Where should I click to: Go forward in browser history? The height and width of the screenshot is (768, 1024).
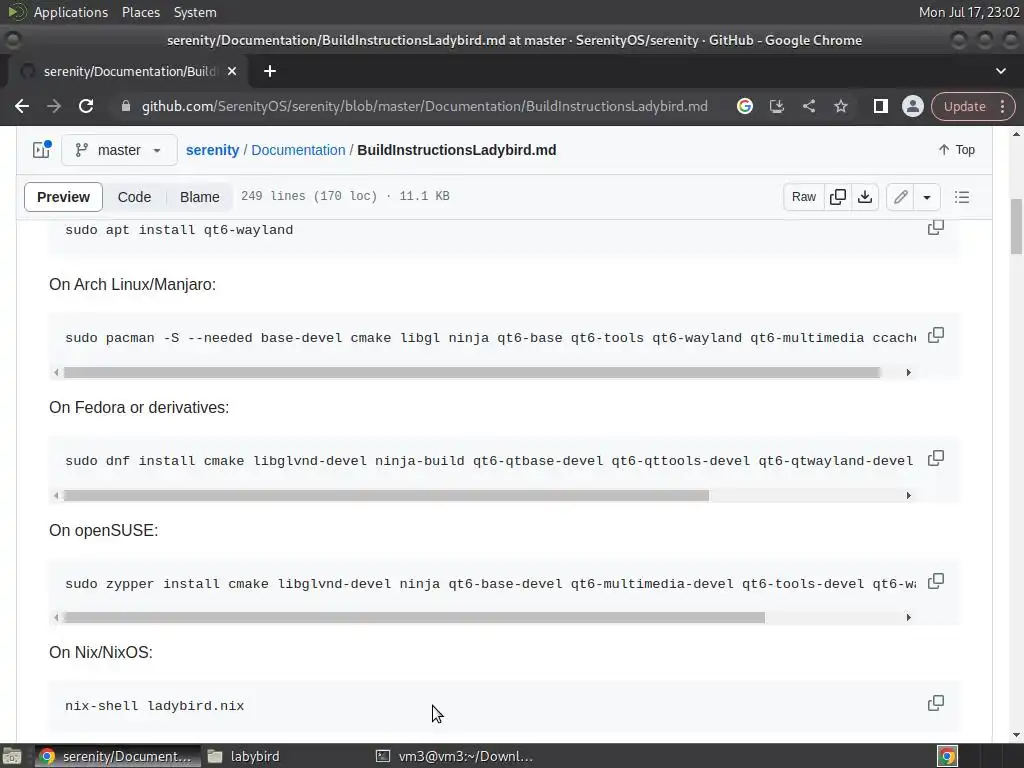(x=54, y=106)
